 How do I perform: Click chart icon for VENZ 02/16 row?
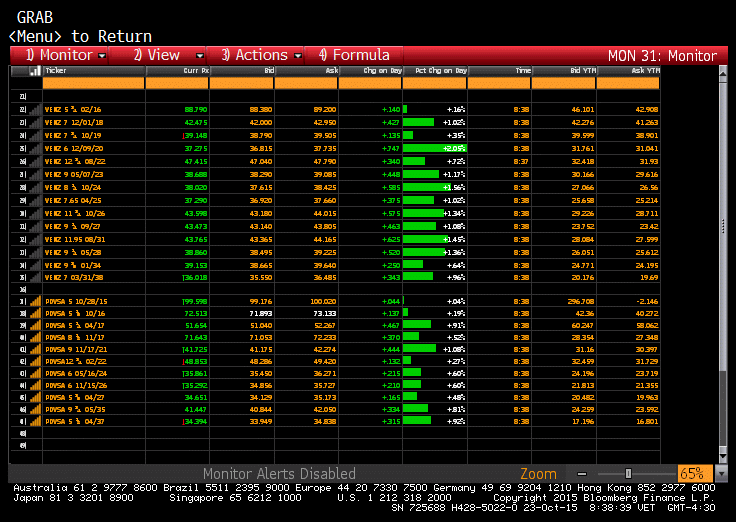[x=35, y=110]
